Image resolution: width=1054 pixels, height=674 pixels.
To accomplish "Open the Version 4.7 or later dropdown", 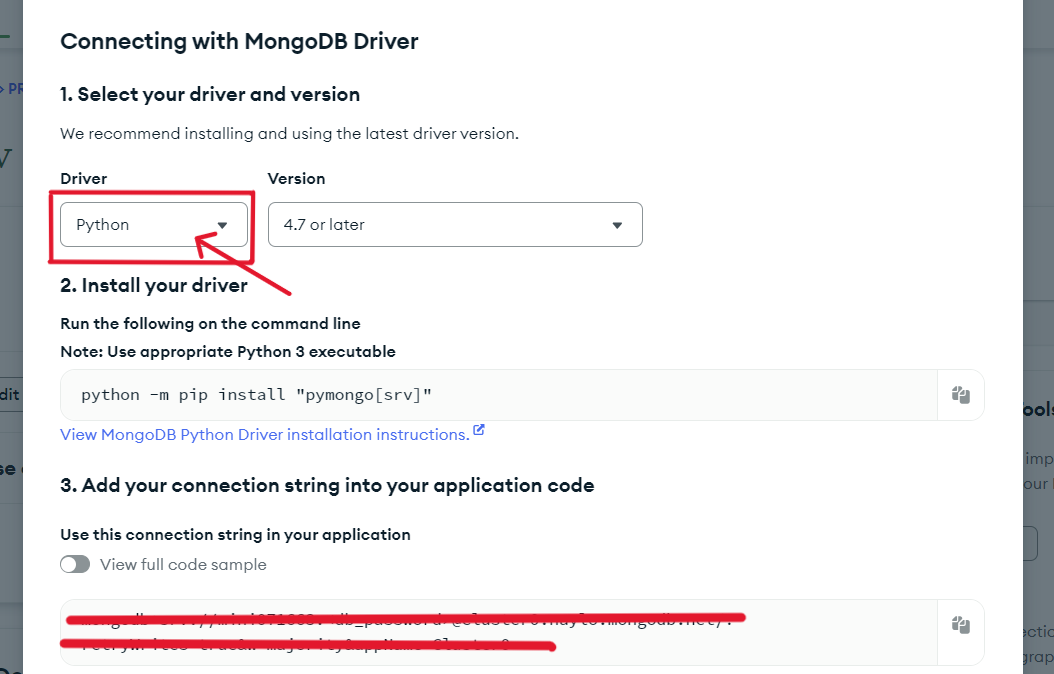I will point(455,224).
